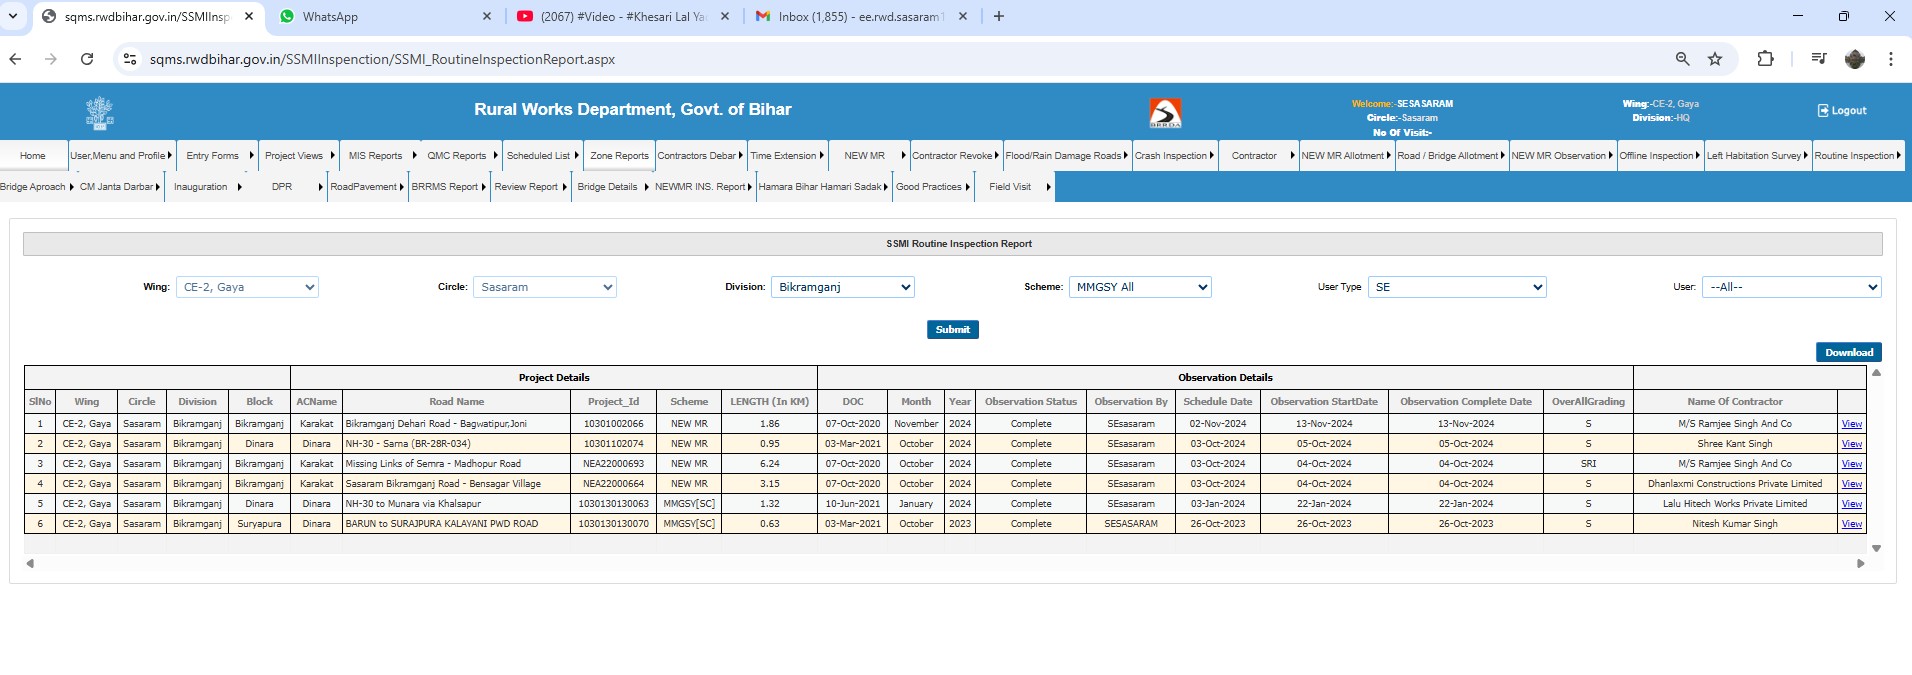1912x675 pixels.
Task: Open the User Type dropdown set to SE
Action: coord(1457,287)
